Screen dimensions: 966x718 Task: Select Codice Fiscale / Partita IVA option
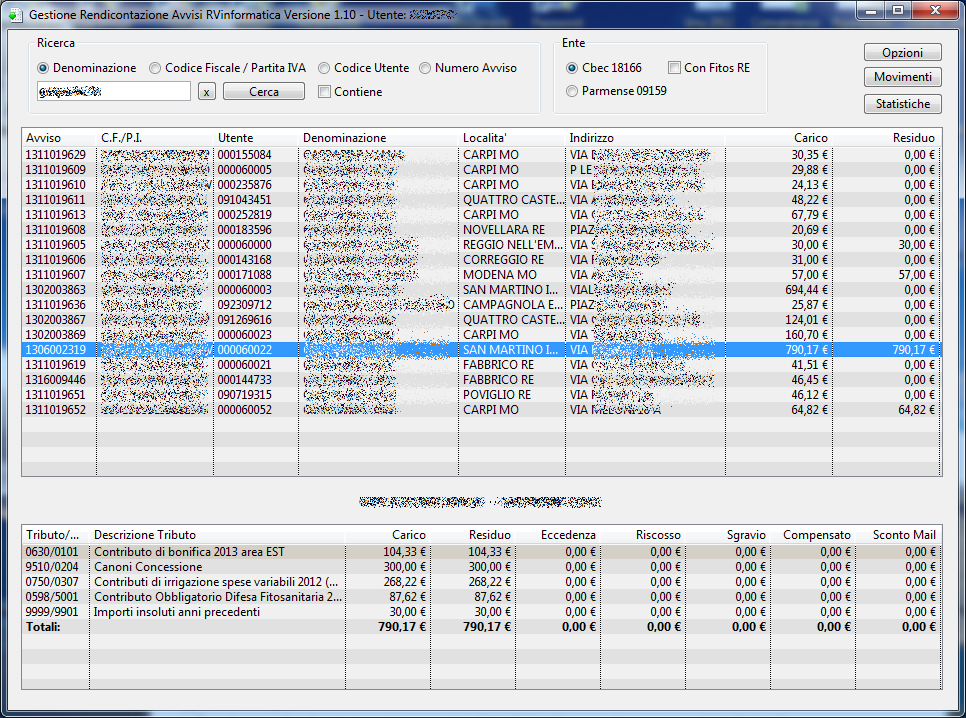227,68
